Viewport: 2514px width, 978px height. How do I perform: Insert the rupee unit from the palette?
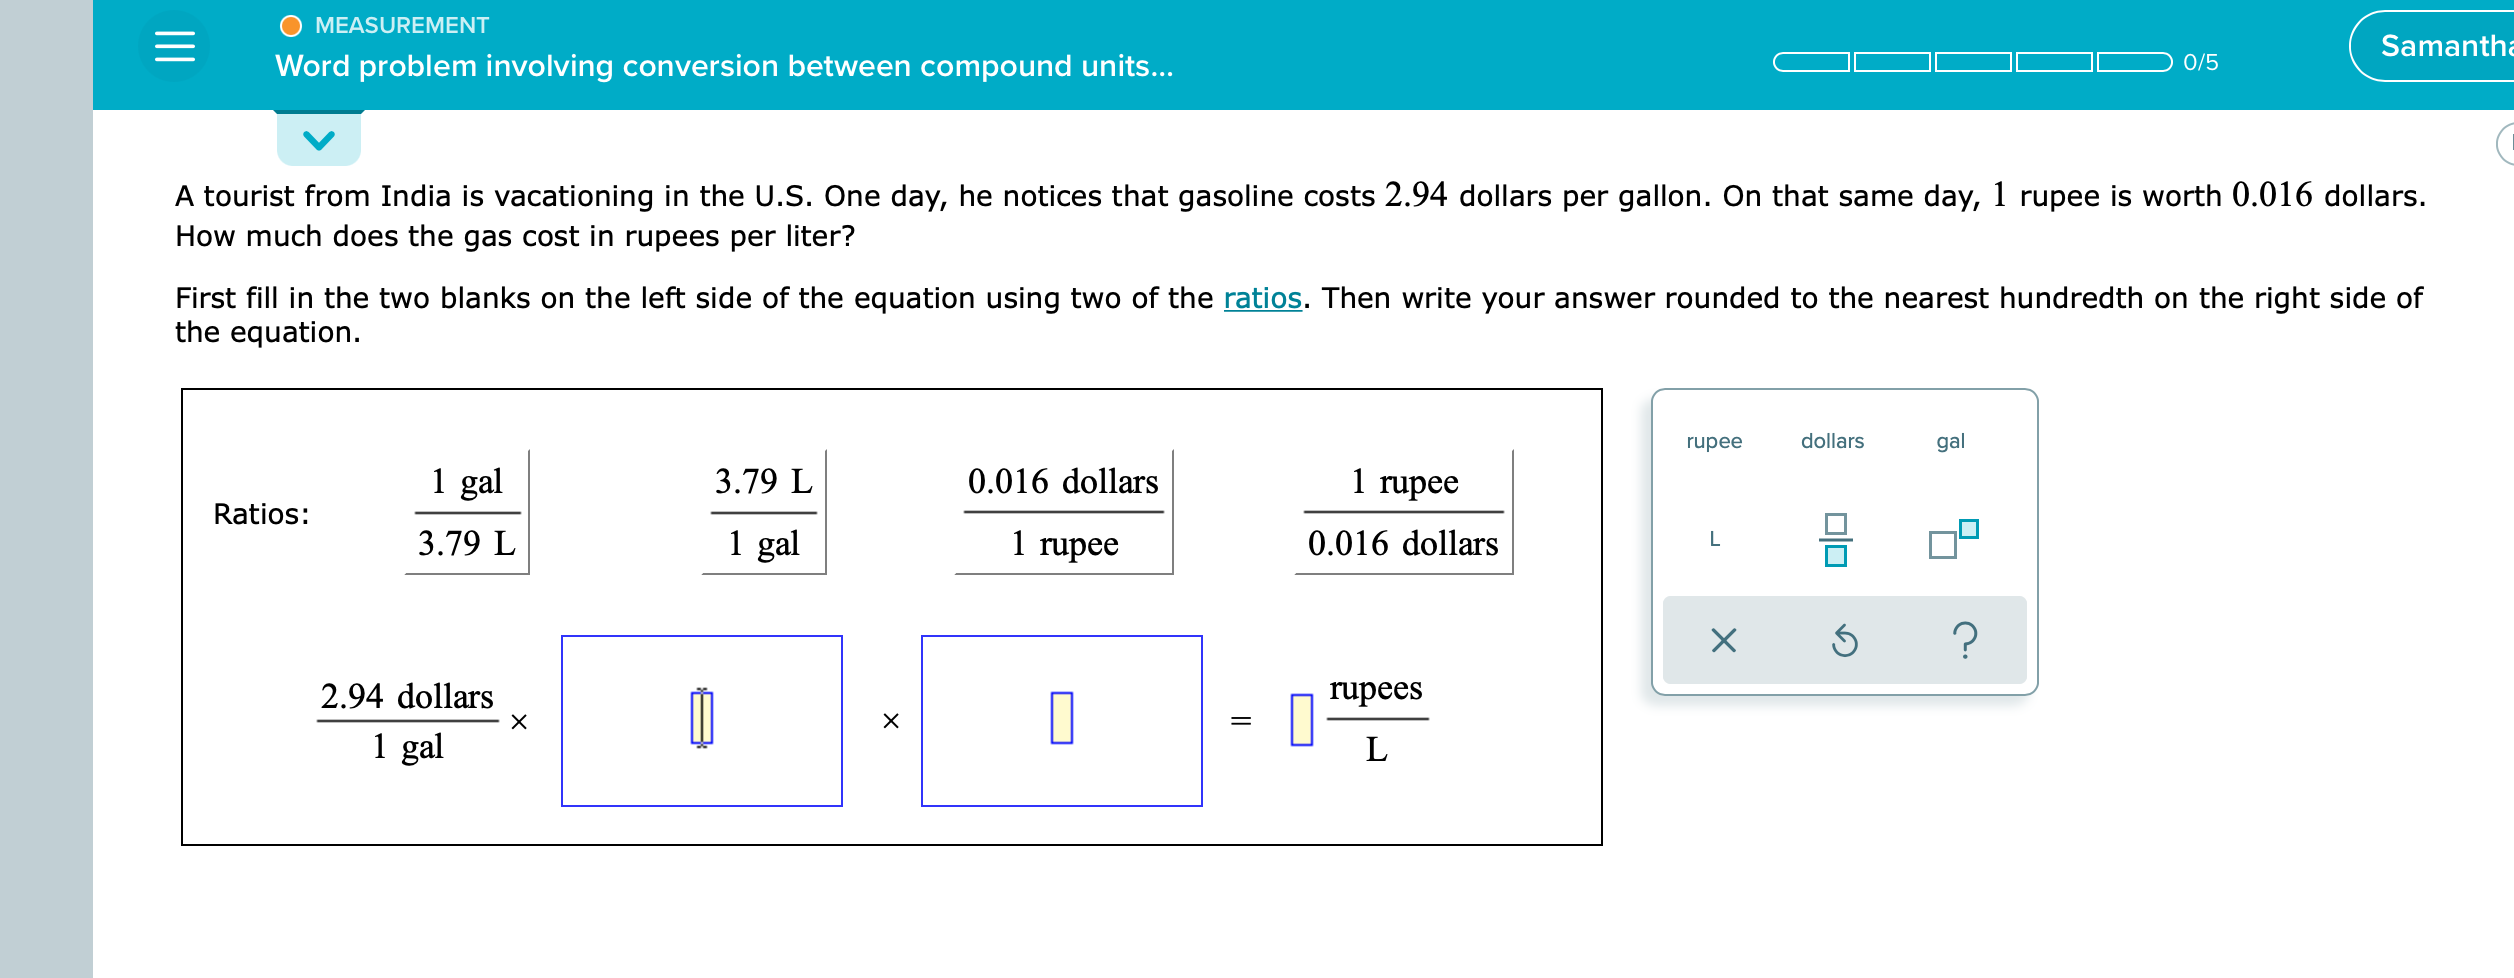point(1713,440)
